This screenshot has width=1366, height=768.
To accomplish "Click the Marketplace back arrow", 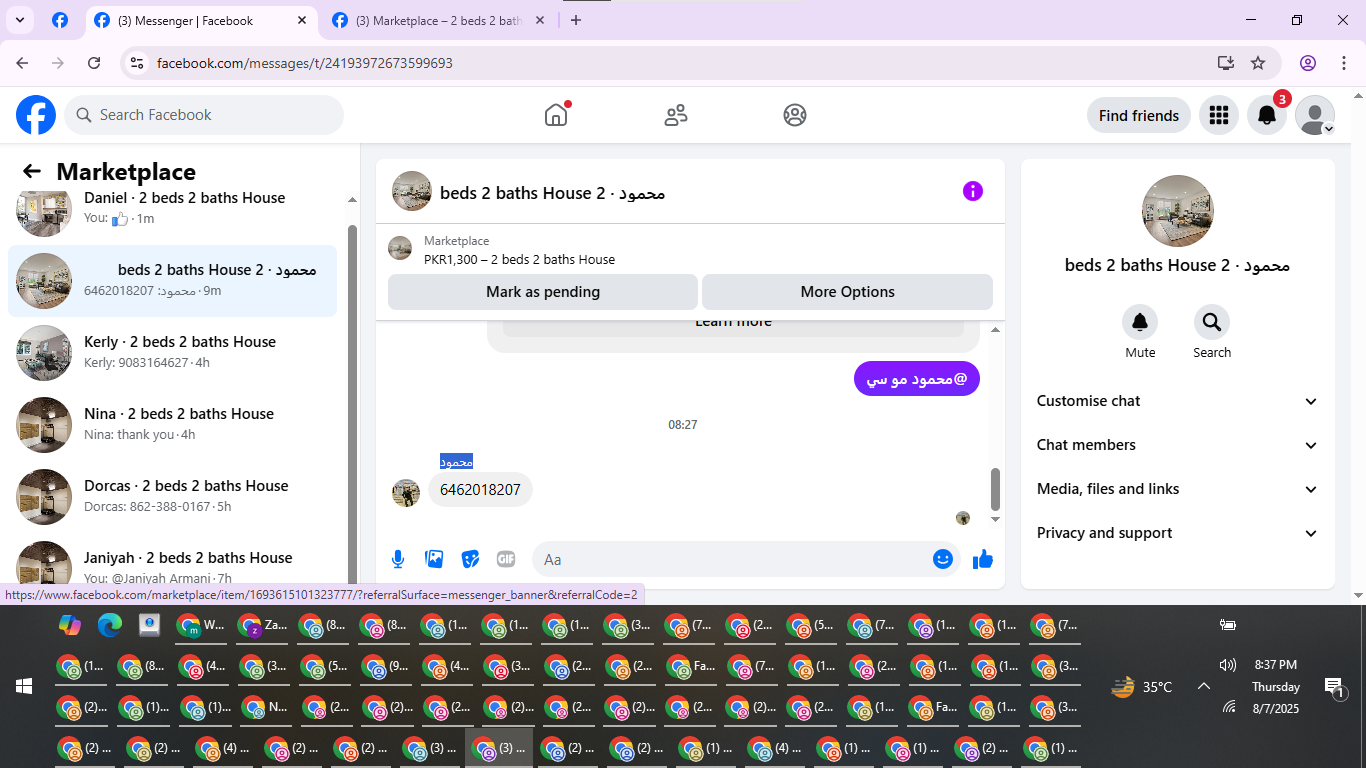I will coord(32,171).
